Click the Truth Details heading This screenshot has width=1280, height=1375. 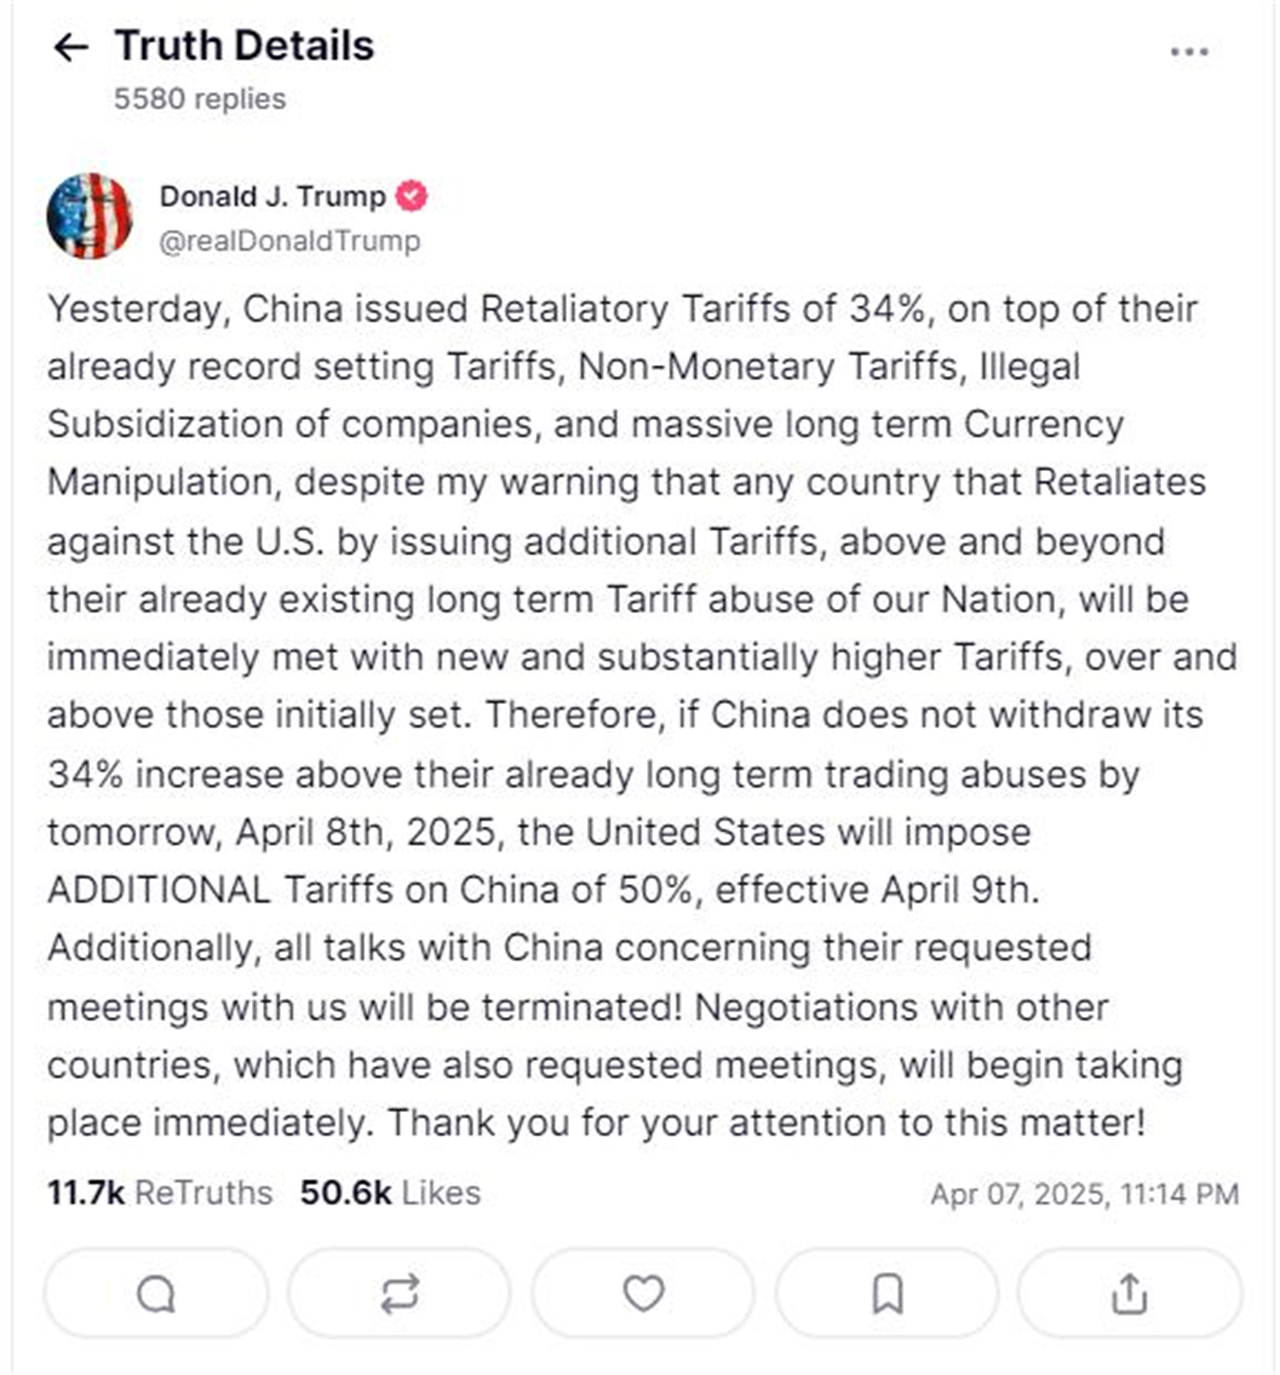tap(244, 46)
